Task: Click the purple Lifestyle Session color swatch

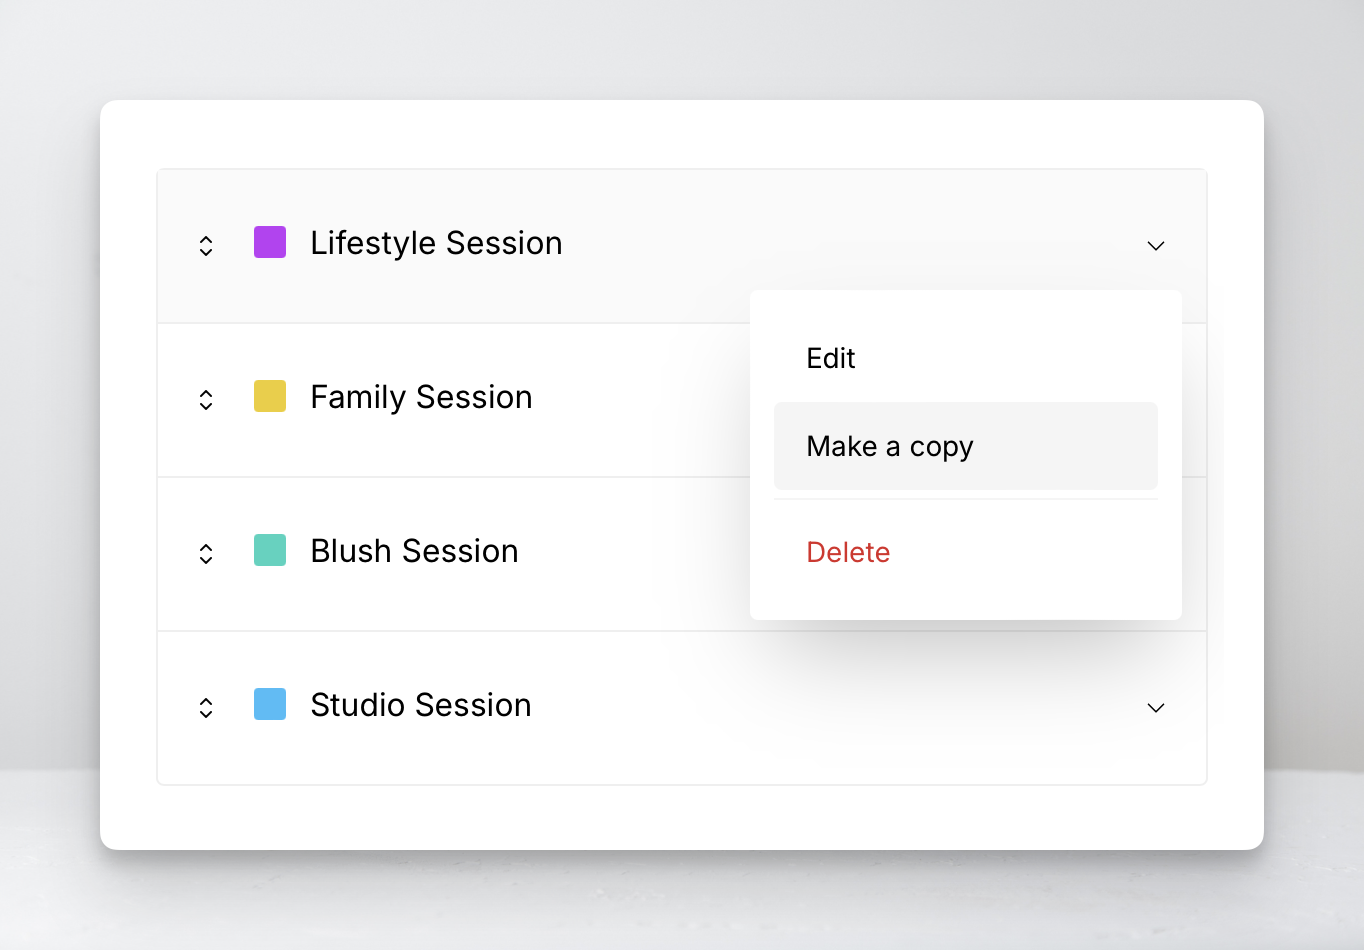Action: click(270, 242)
